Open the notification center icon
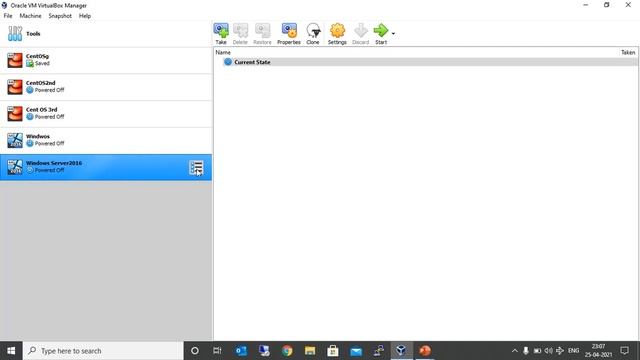 pyautogui.click(x=624, y=351)
